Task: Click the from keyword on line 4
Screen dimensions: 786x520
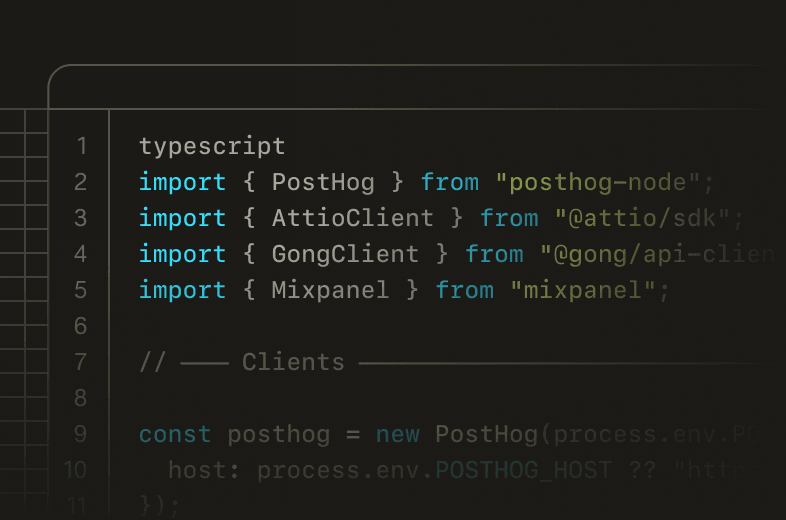Action: pos(494,255)
